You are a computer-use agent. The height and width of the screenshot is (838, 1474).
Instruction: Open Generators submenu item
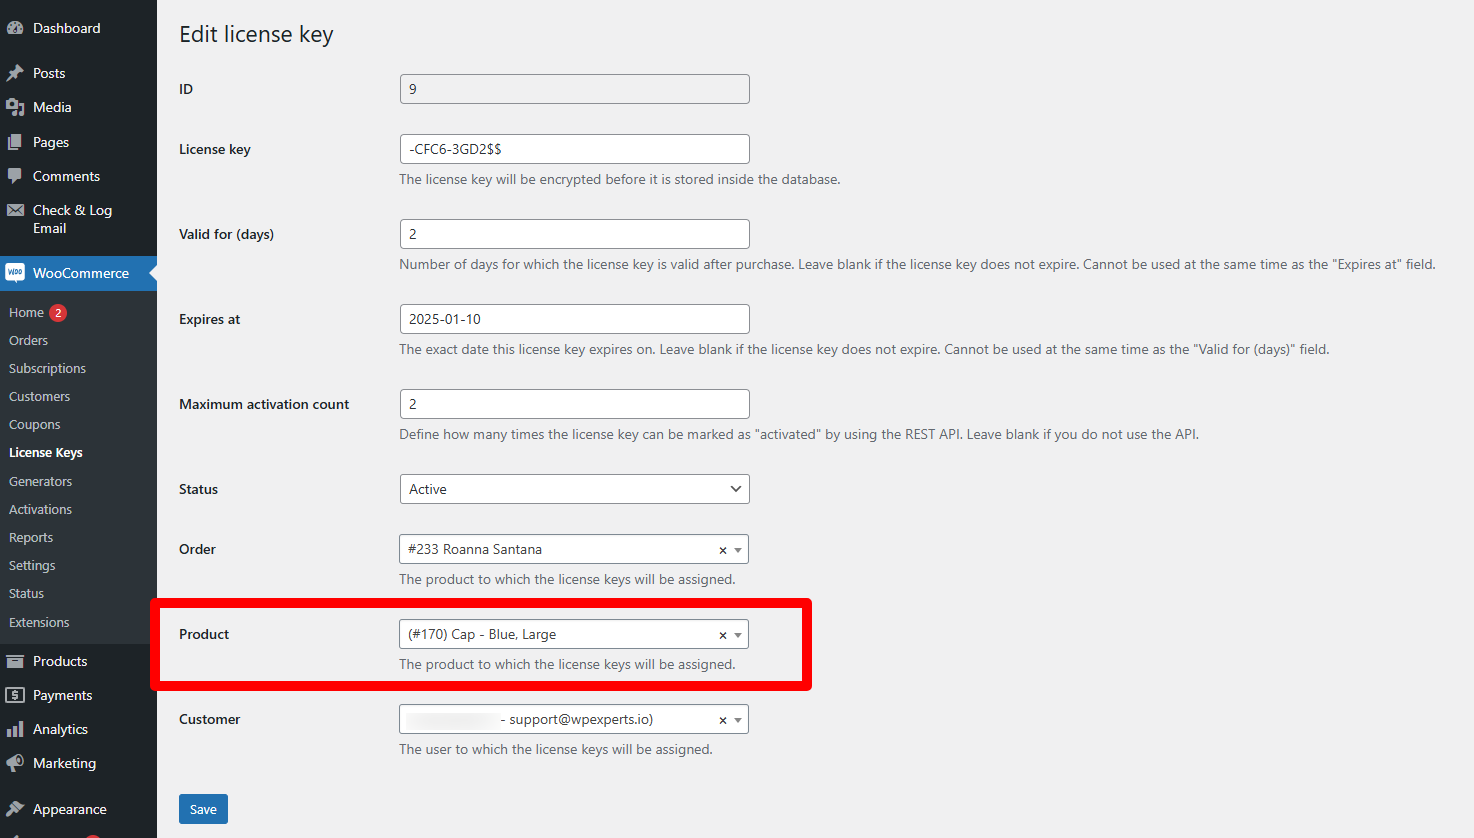(40, 481)
